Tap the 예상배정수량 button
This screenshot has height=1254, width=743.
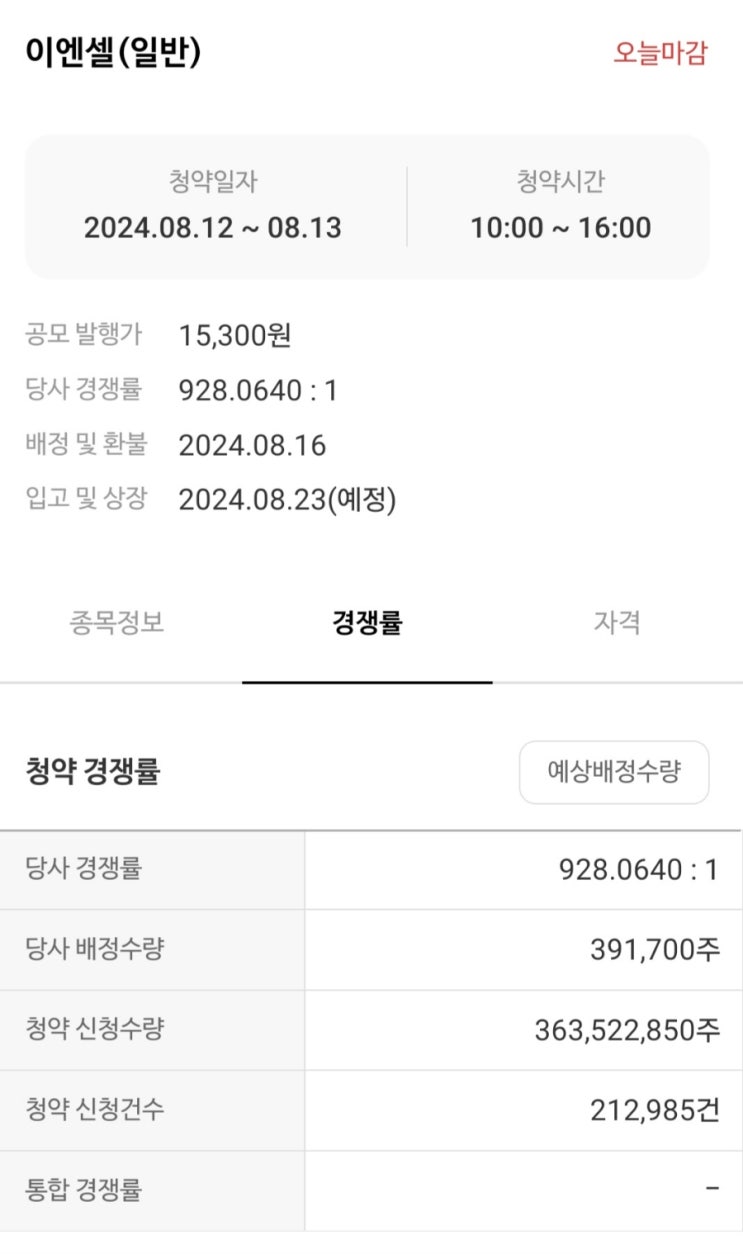point(614,772)
